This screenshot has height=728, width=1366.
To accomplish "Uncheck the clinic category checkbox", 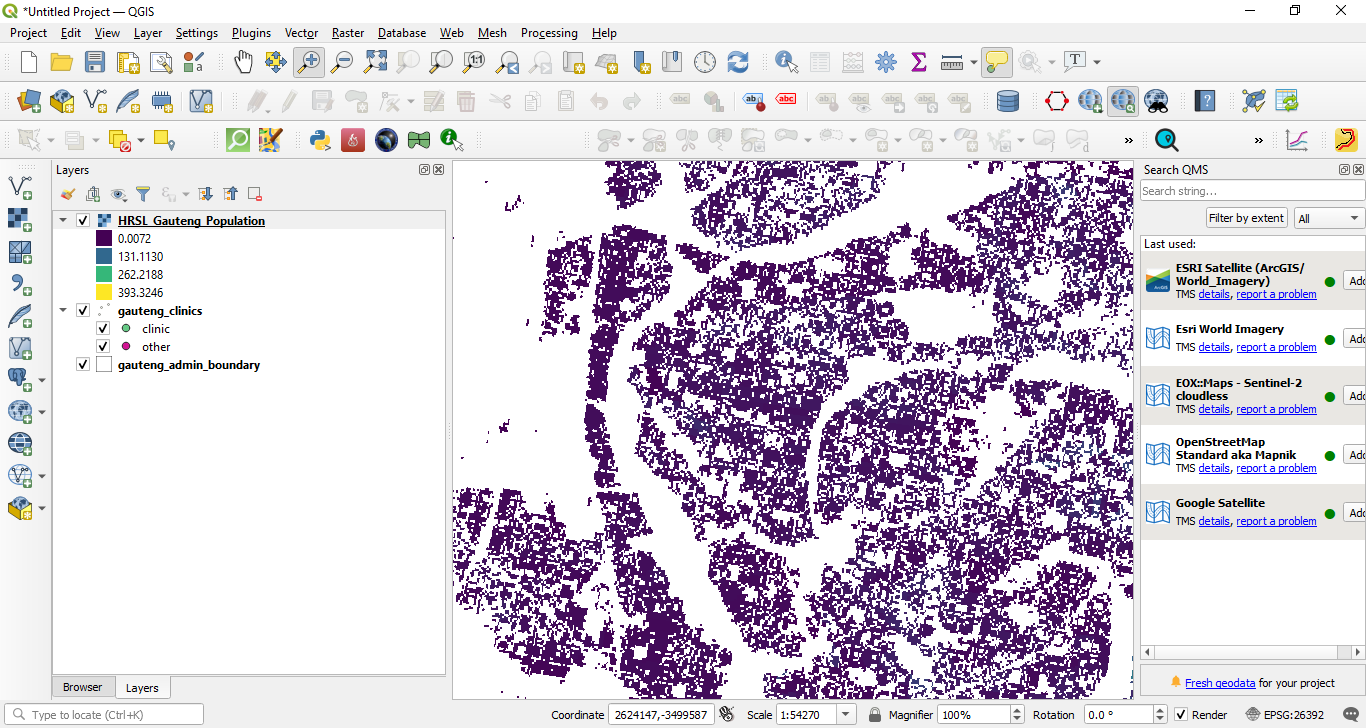I will coord(103,329).
